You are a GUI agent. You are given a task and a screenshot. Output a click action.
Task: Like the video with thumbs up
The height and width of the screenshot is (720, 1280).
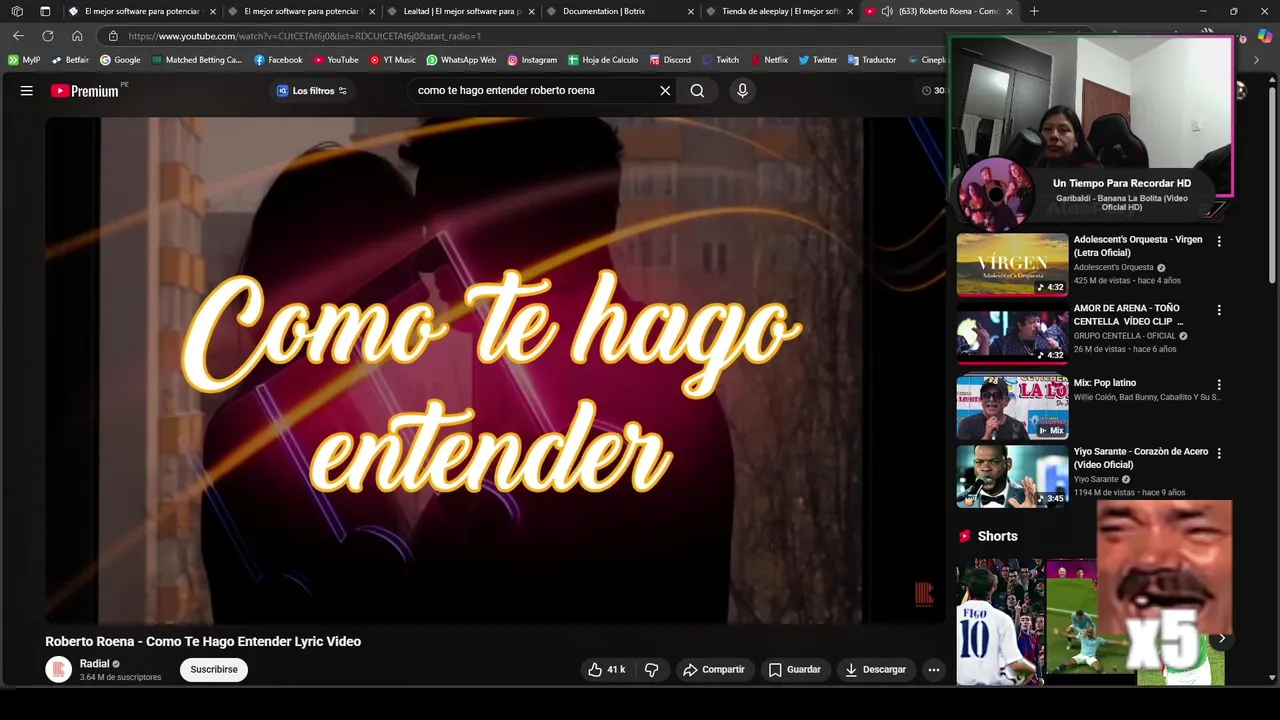point(606,670)
